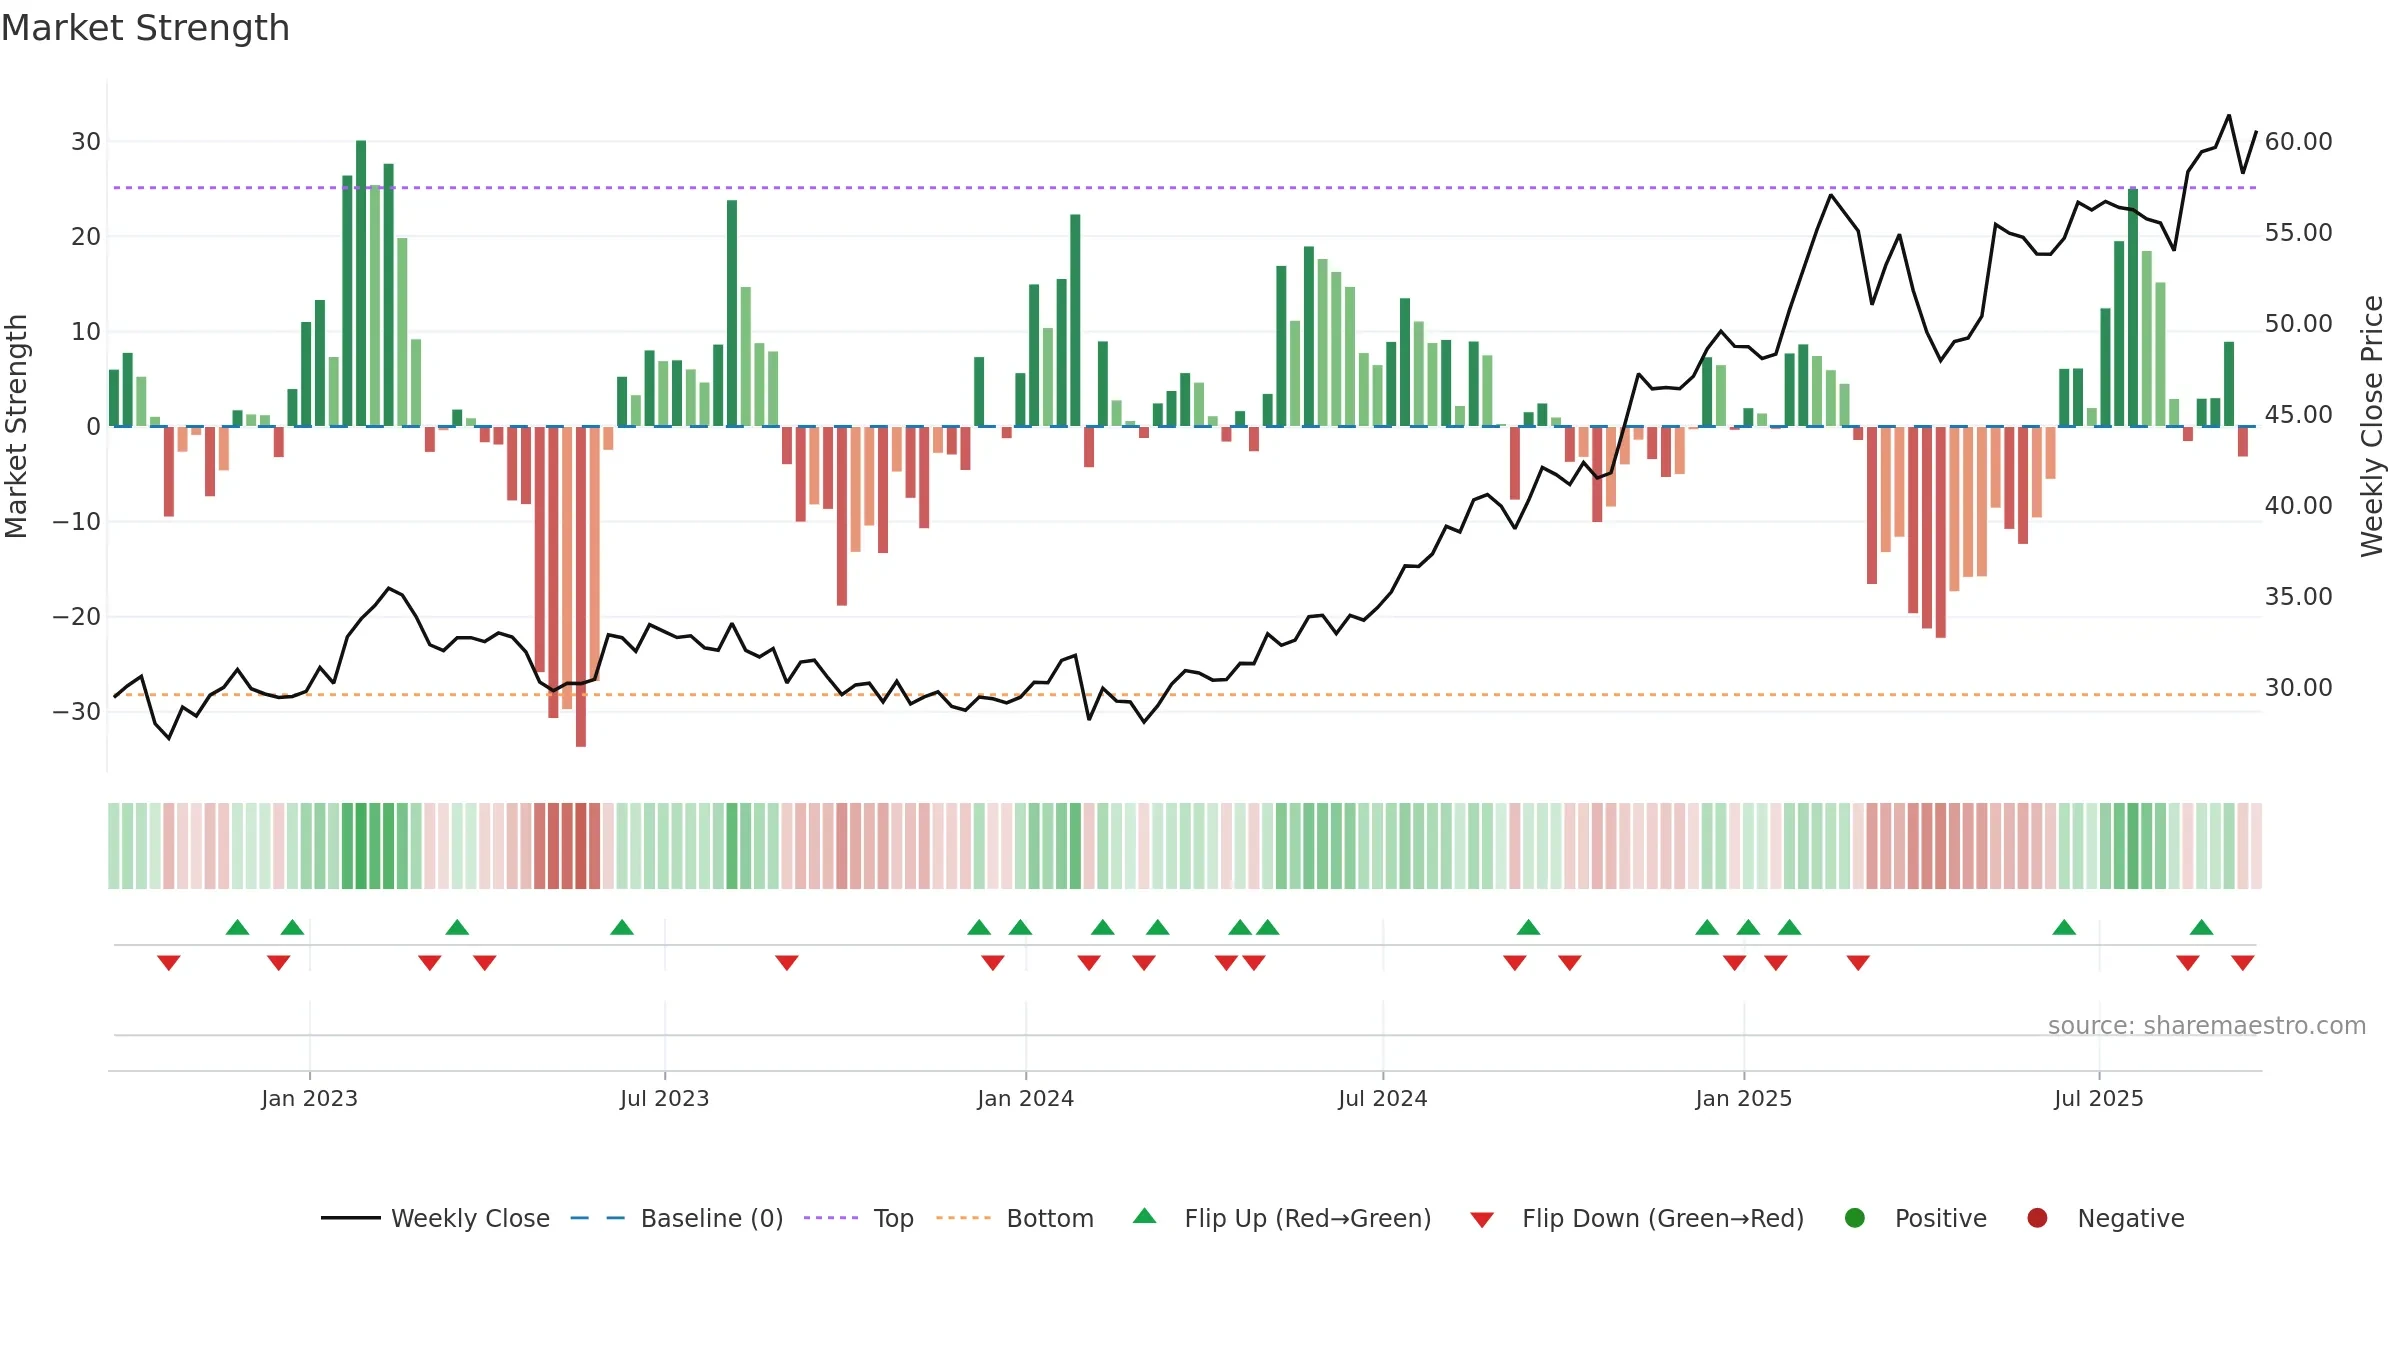The width and height of the screenshot is (2400, 1350).
Task: Click the Jan 2023 axis label
Action: pos(309,1098)
